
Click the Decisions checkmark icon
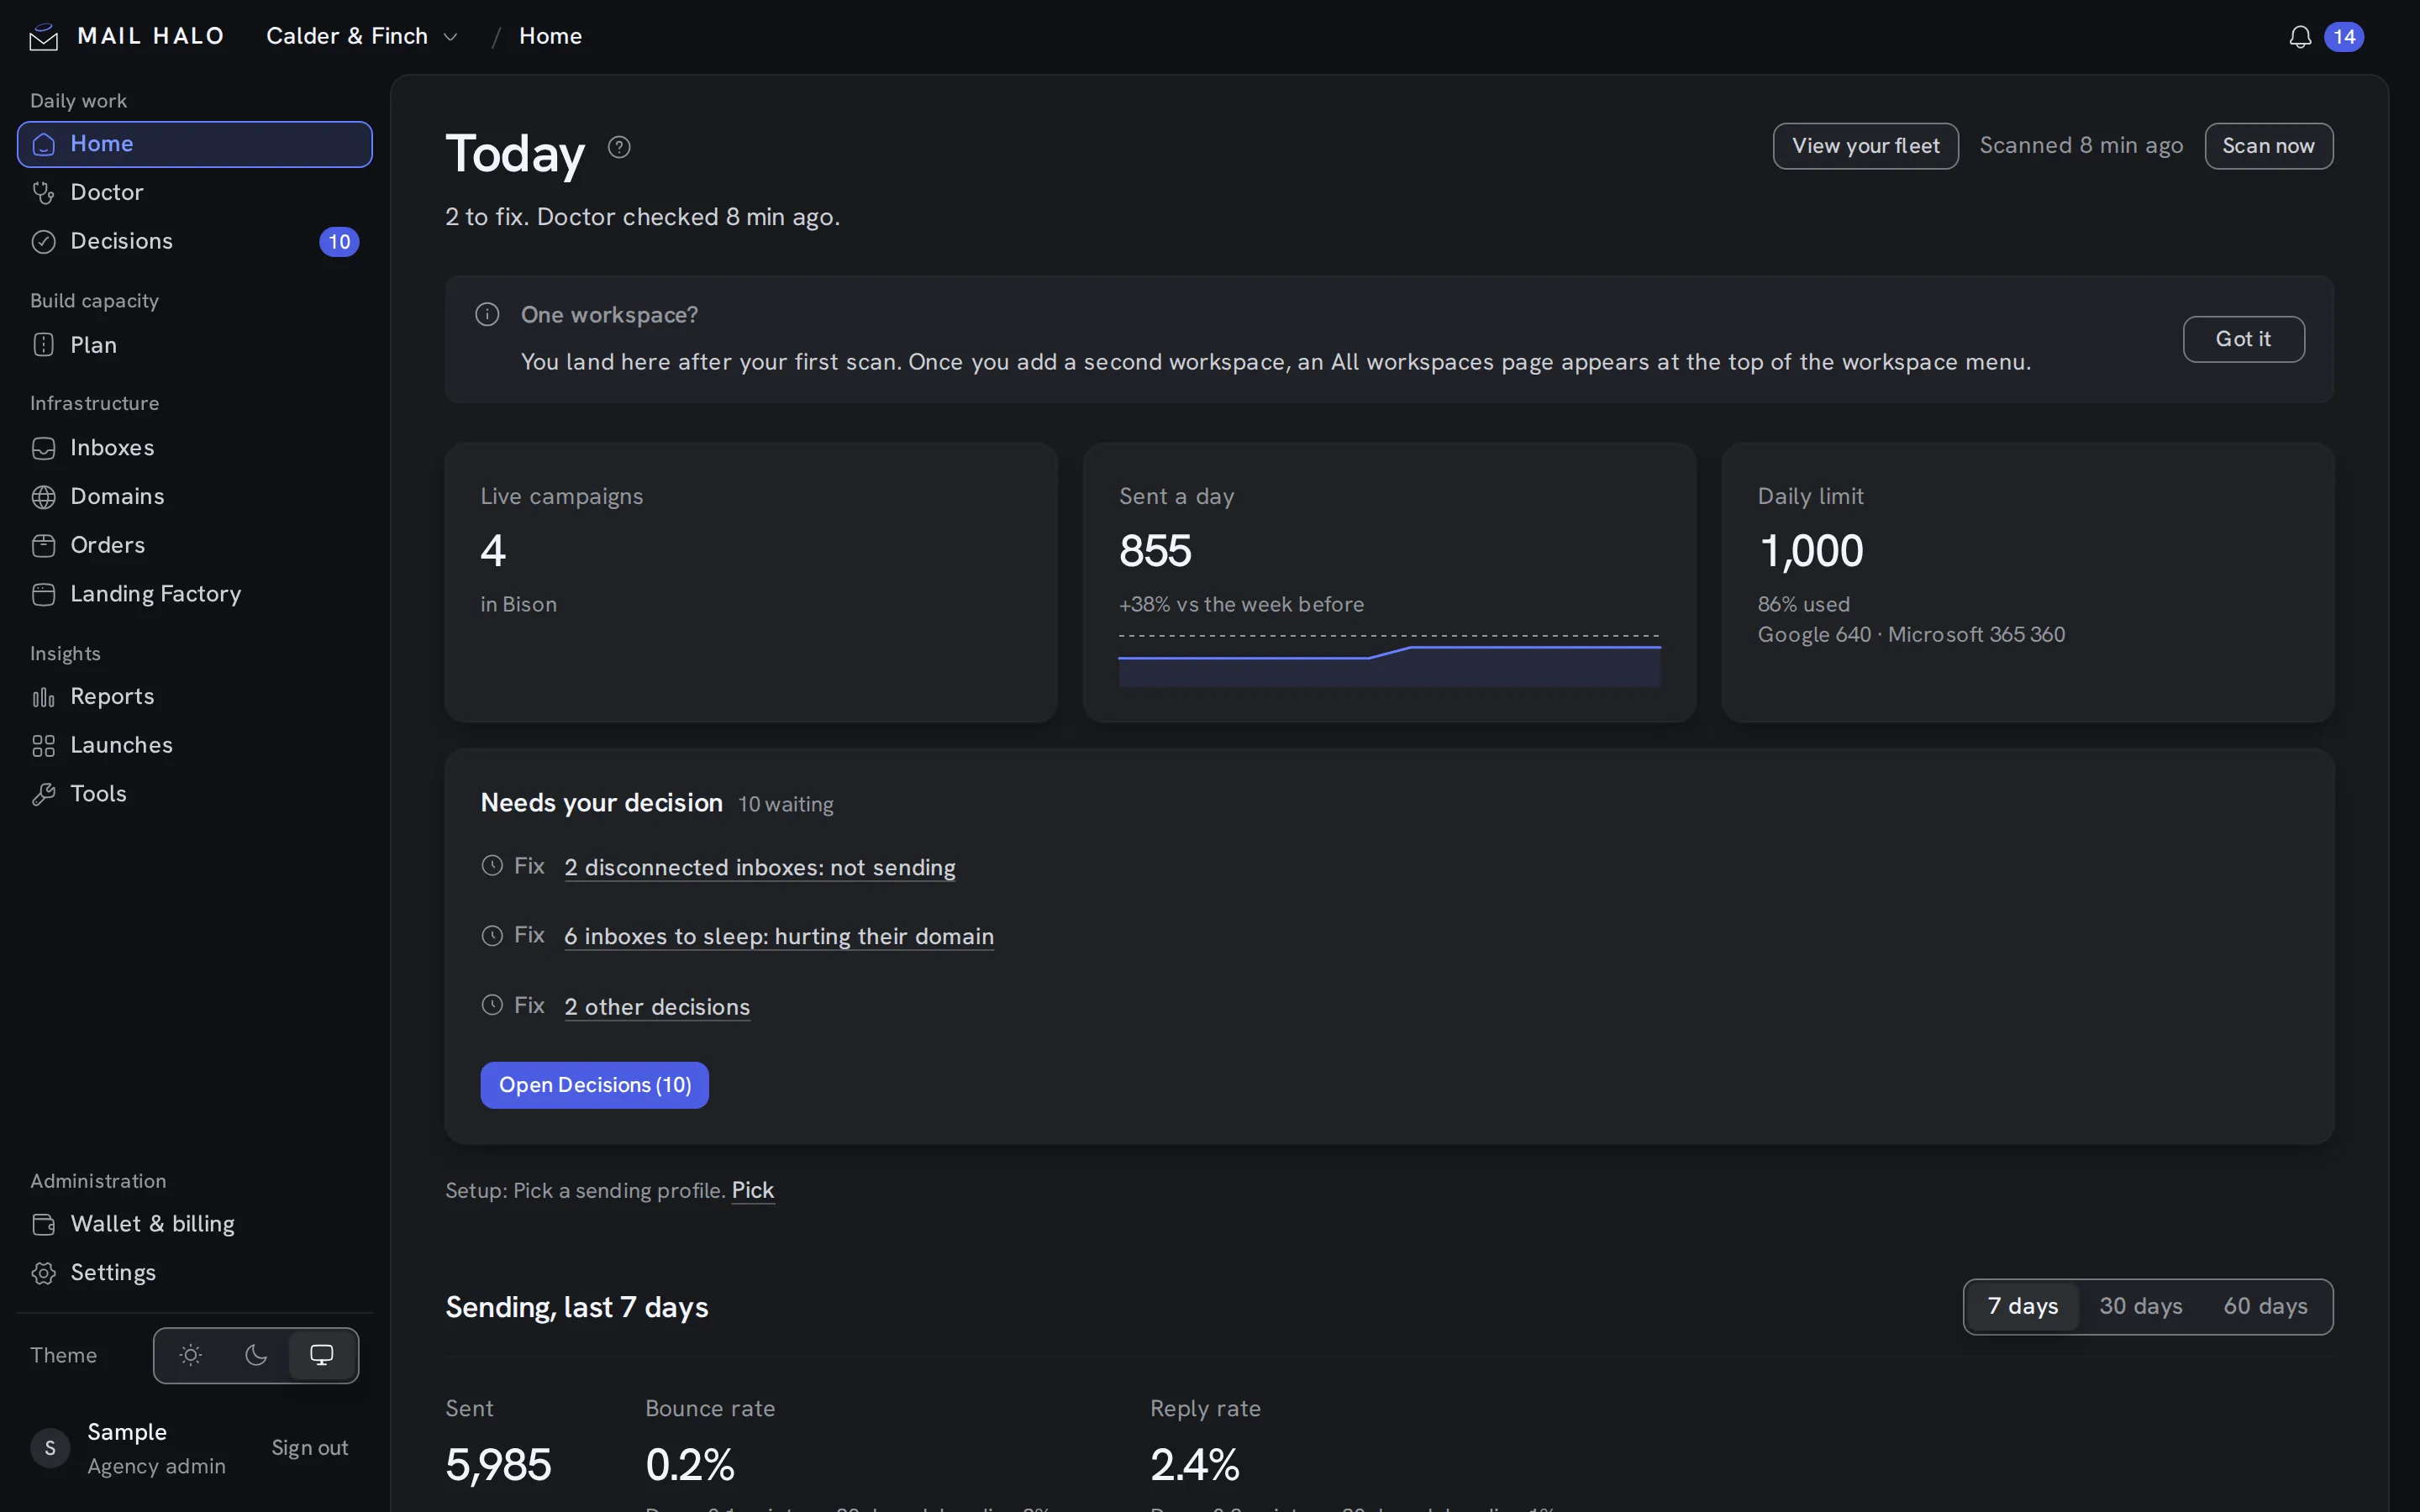(44, 242)
